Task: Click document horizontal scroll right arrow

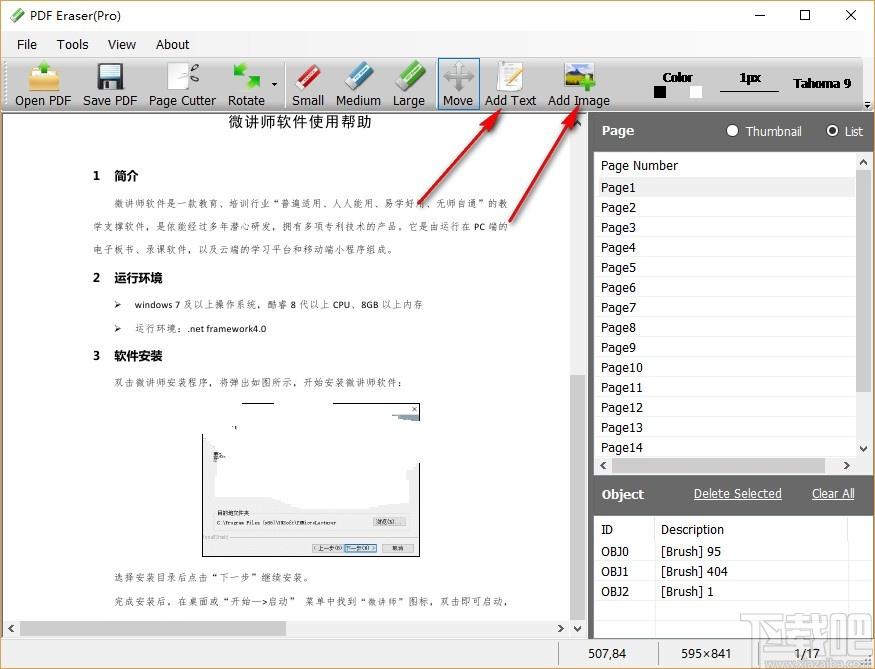Action: pos(561,629)
